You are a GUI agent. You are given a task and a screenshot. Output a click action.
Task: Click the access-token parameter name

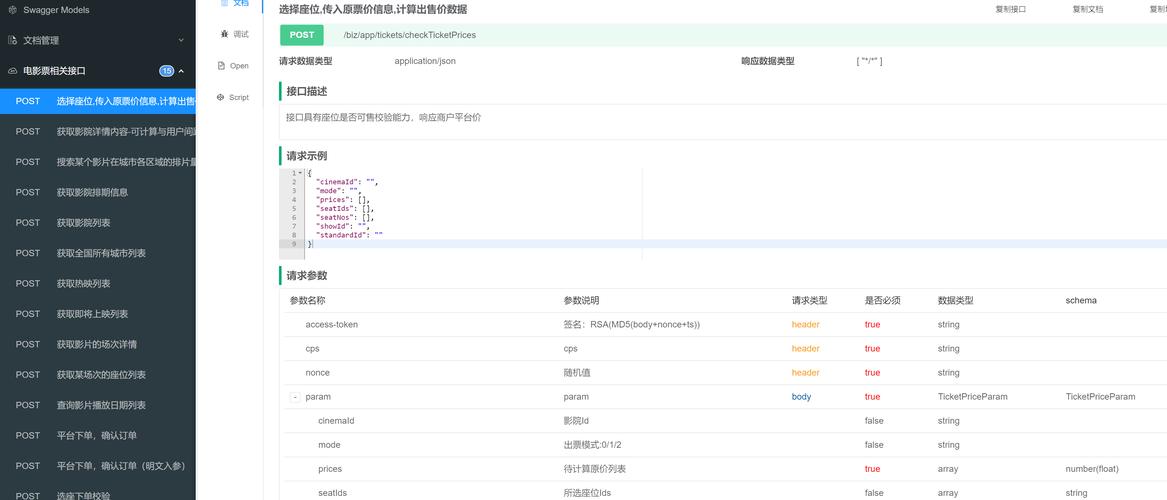pos(332,324)
